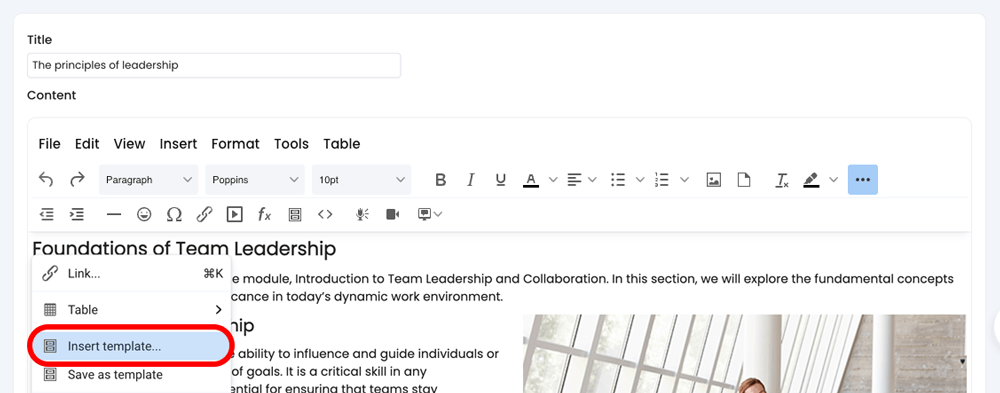Expand Table submenu in Insert menu
The height and width of the screenshot is (393, 1000).
click(131, 310)
